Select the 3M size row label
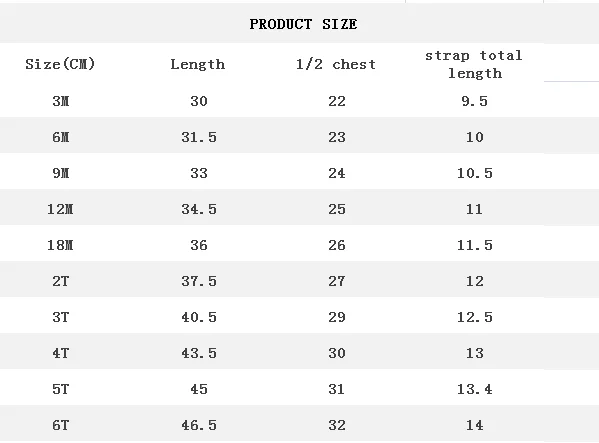 click(x=61, y=101)
